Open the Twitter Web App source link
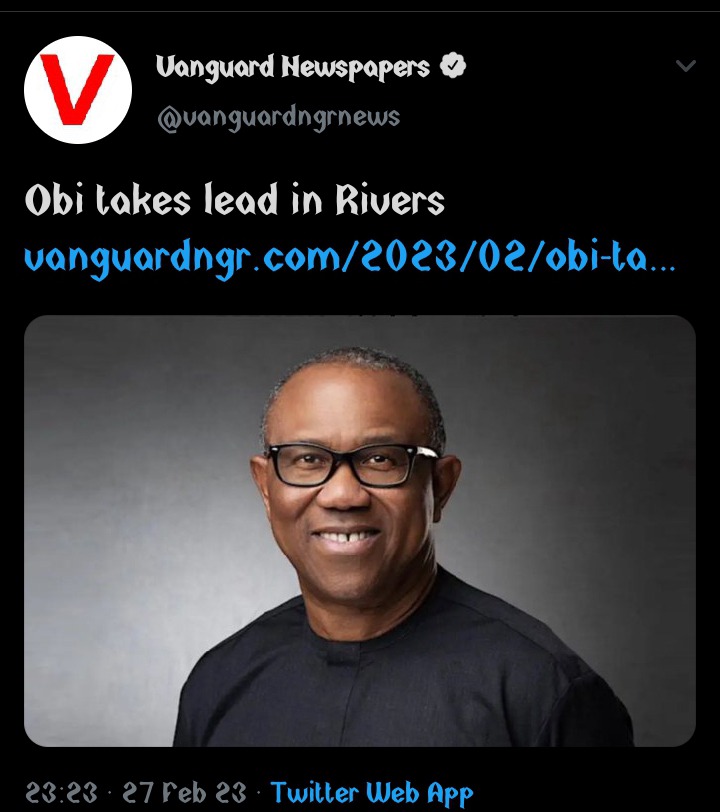720x812 pixels. [x=372, y=792]
